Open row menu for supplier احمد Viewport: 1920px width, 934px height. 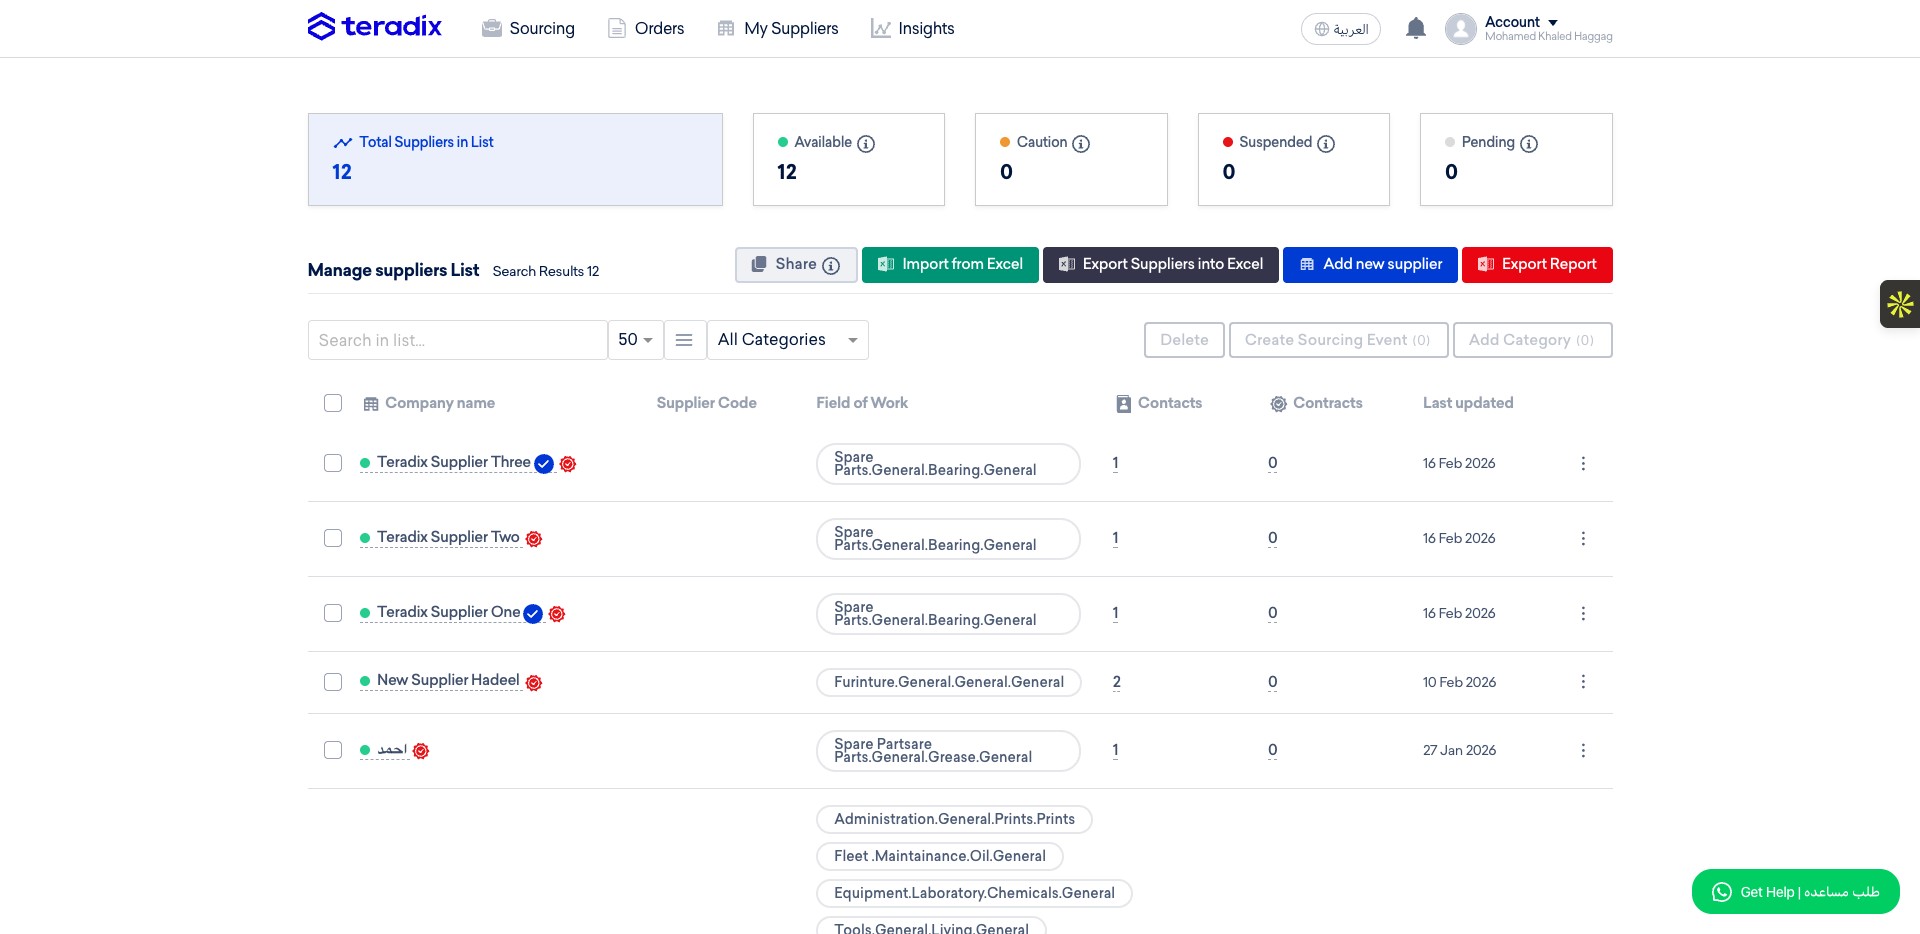(1583, 750)
